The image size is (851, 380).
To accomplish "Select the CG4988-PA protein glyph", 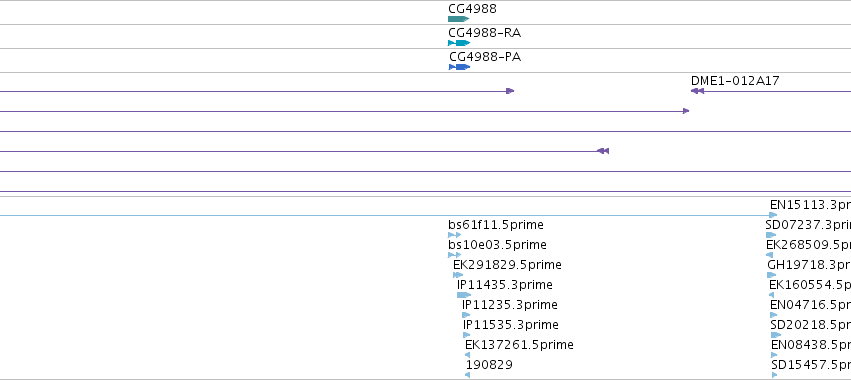I will point(460,67).
